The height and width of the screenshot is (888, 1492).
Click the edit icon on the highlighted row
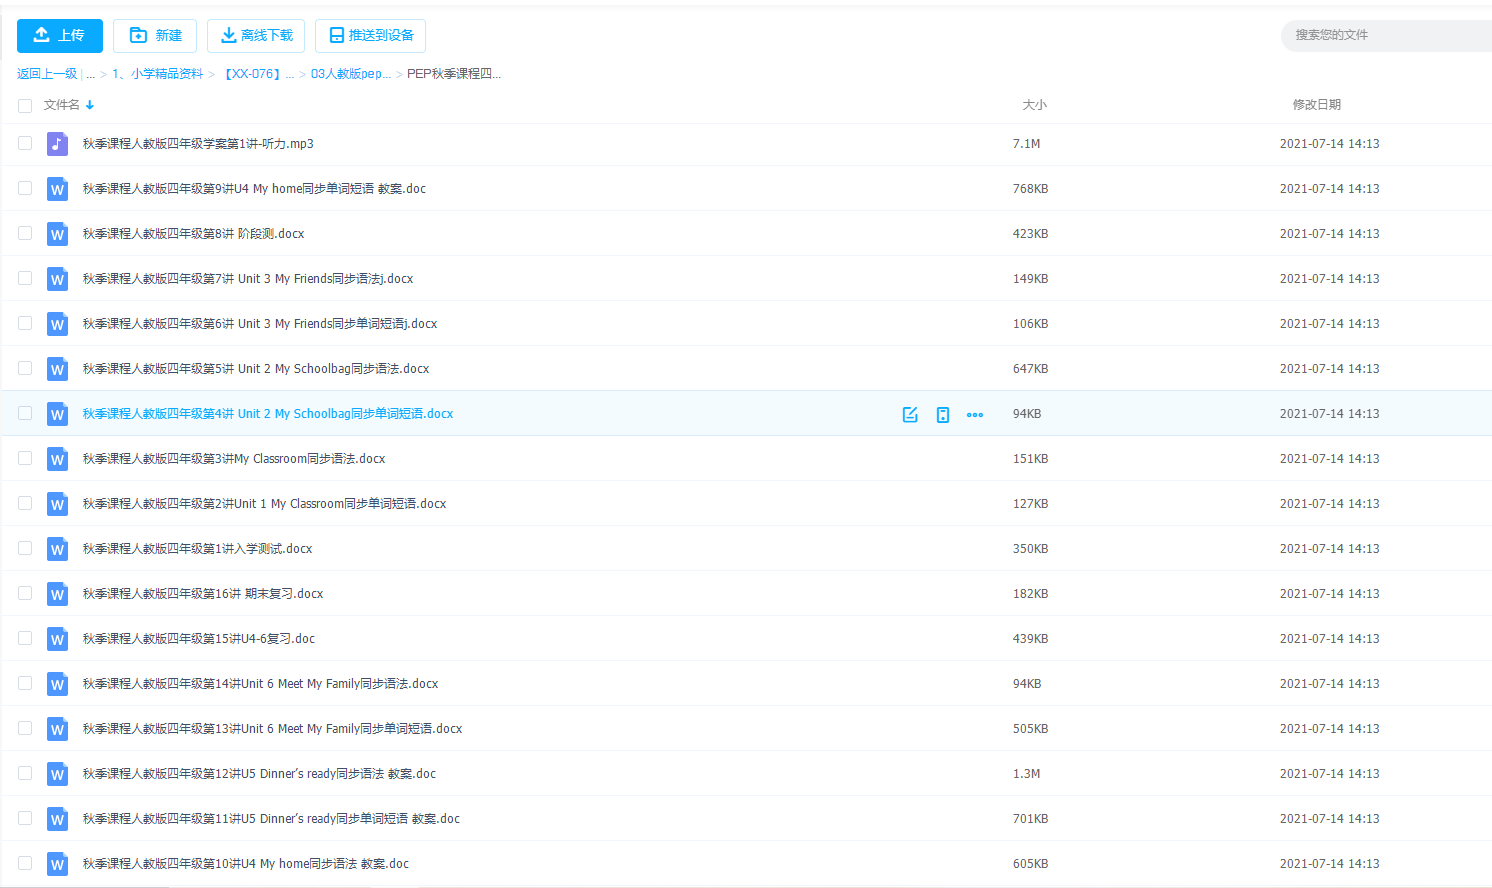pos(910,414)
